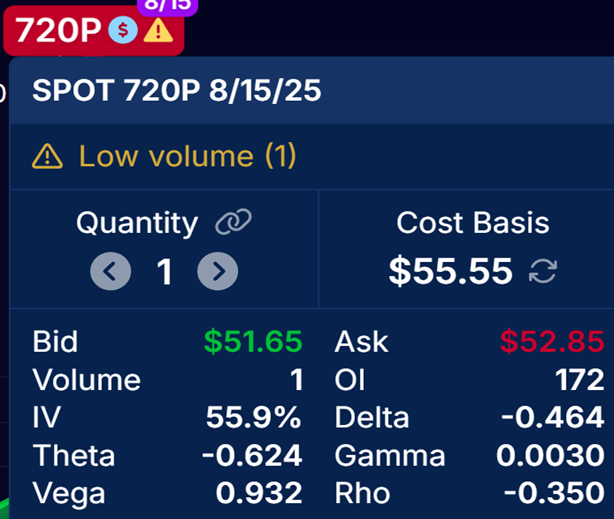614x519 pixels.
Task: Click the $55.55 cost basis value
Action: [451, 271]
